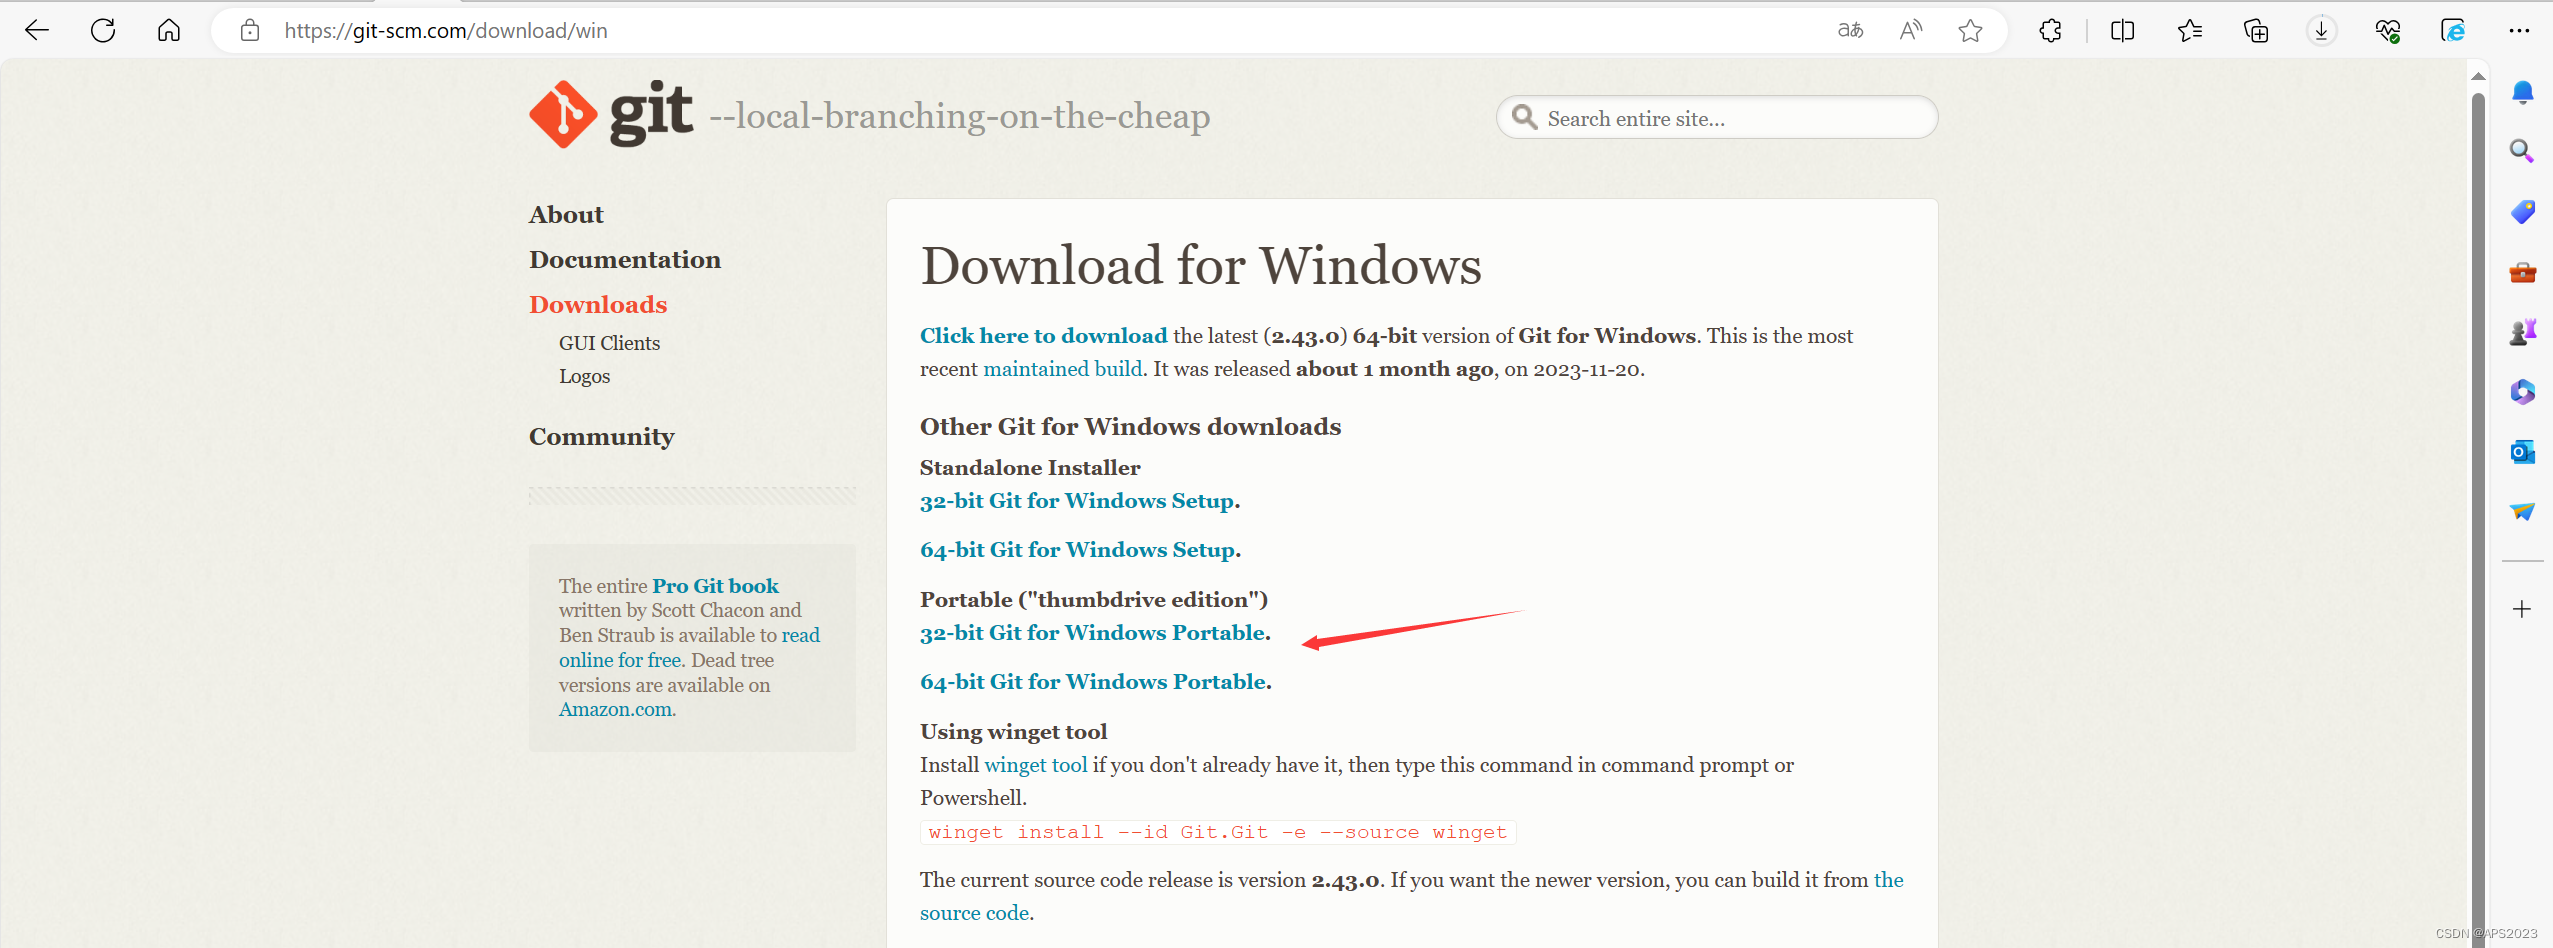Open the Documentation navigation item
This screenshot has width=2553, height=948.
[625, 259]
